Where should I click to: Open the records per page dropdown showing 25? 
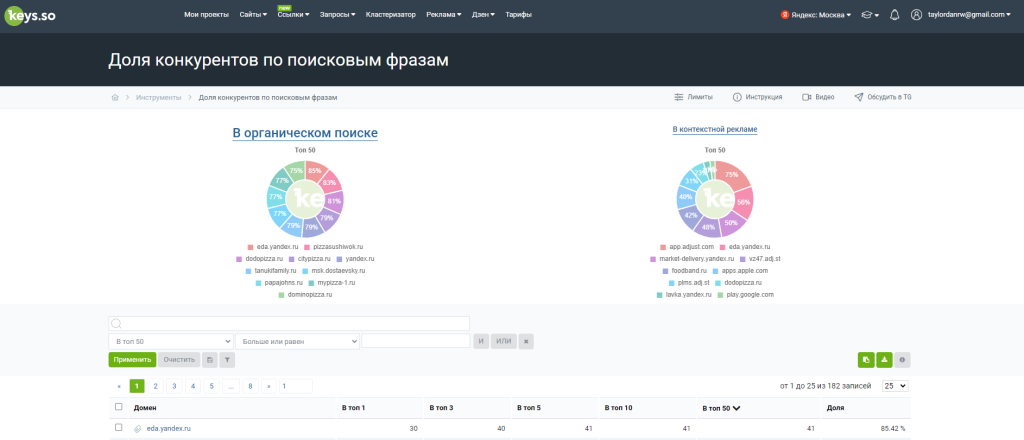(895, 386)
